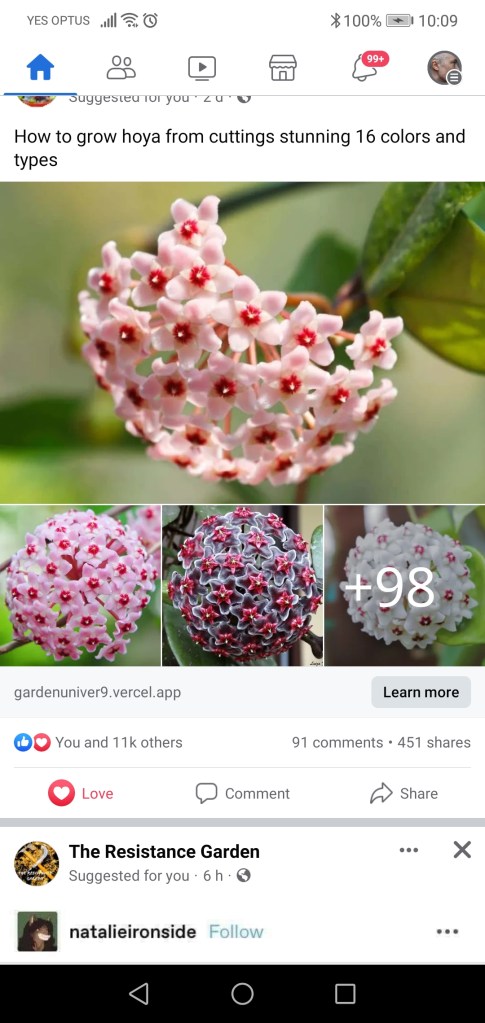Open natalieironside post options dots
Viewport: 485px width, 1023px height.
pos(447,932)
